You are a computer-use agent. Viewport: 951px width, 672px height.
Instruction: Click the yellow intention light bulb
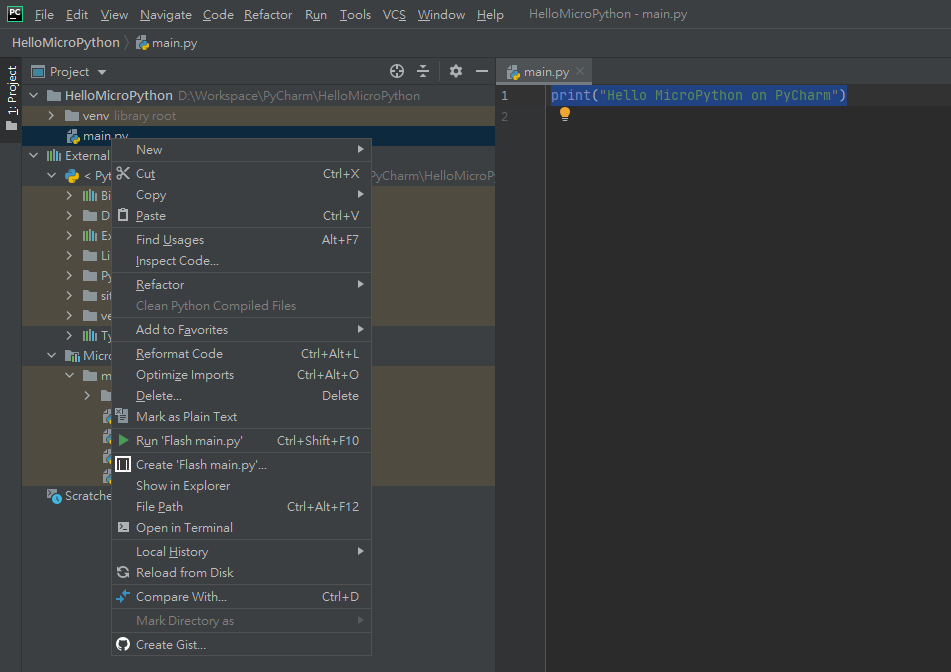pyautogui.click(x=565, y=113)
